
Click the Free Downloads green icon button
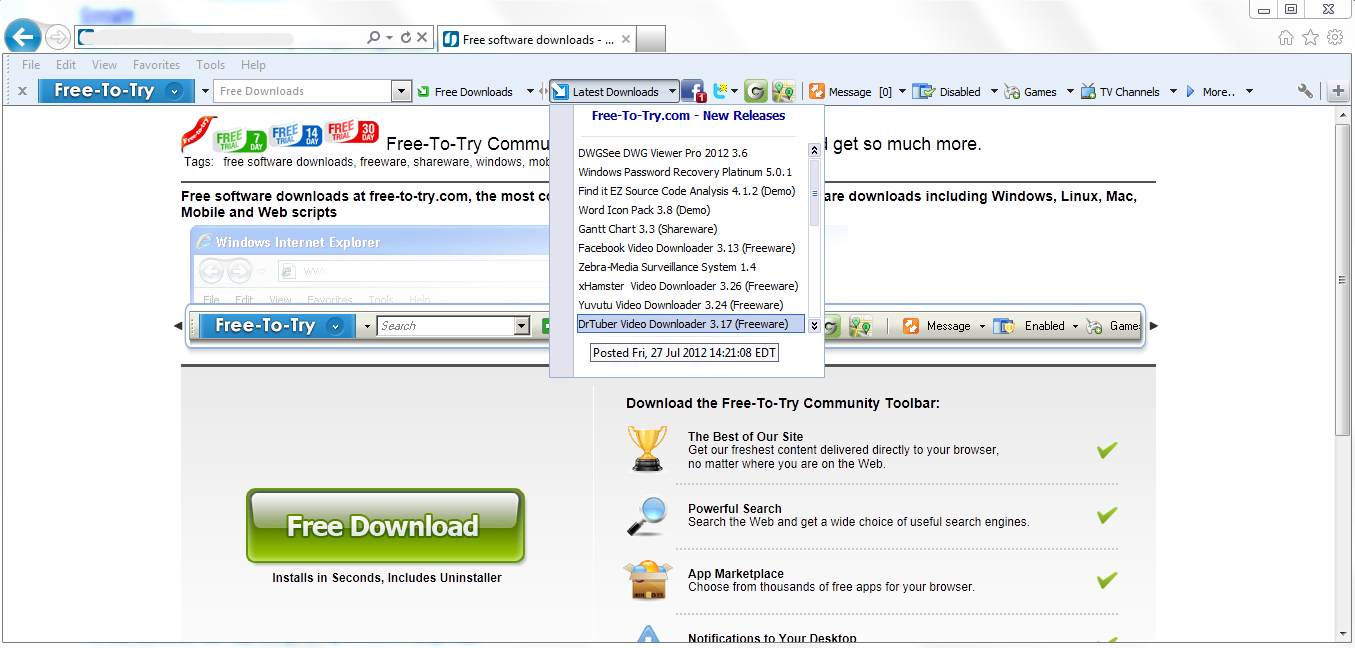(x=424, y=92)
